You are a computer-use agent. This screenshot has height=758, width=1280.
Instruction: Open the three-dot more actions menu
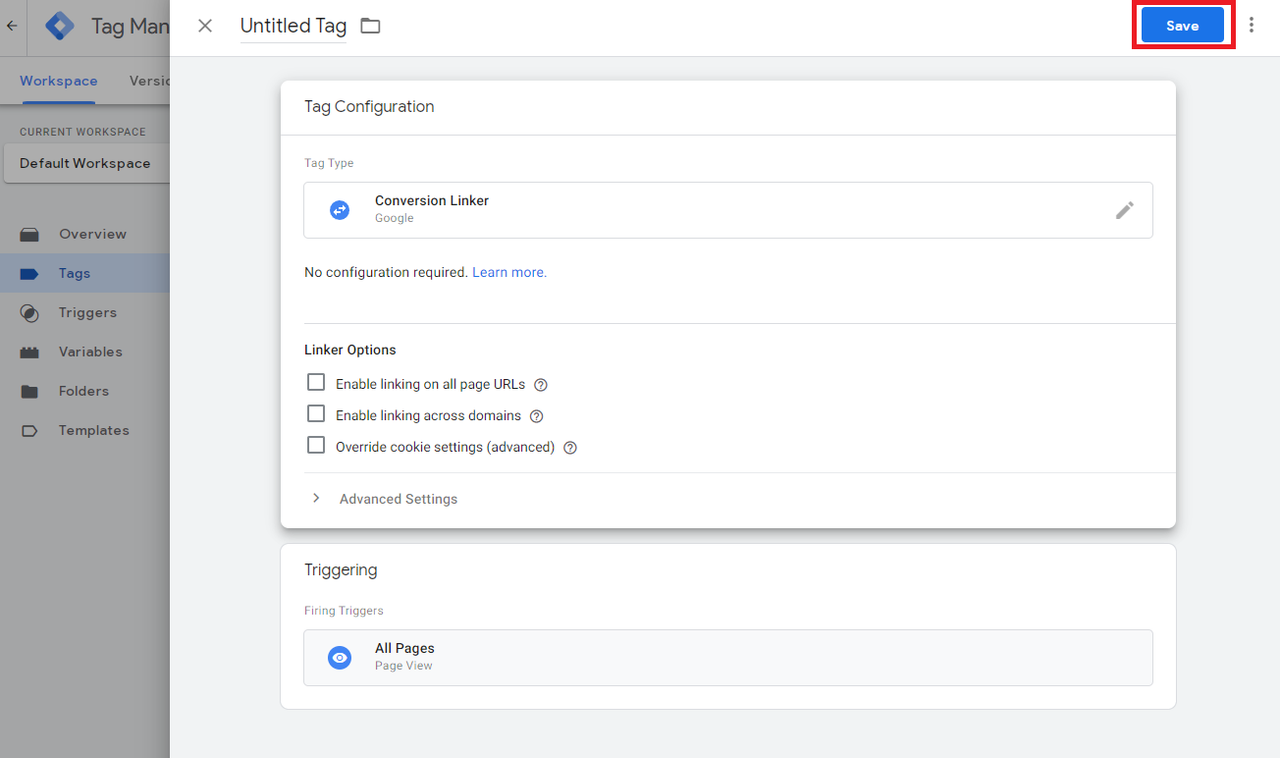pyautogui.click(x=1251, y=25)
